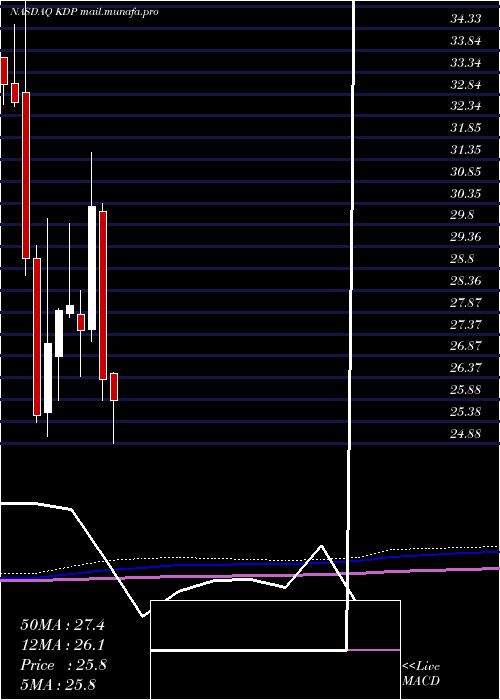The height and width of the screenshot is (700, 500).
Task: Click the 31.35 price axis label
Action: tap(466, 150)
